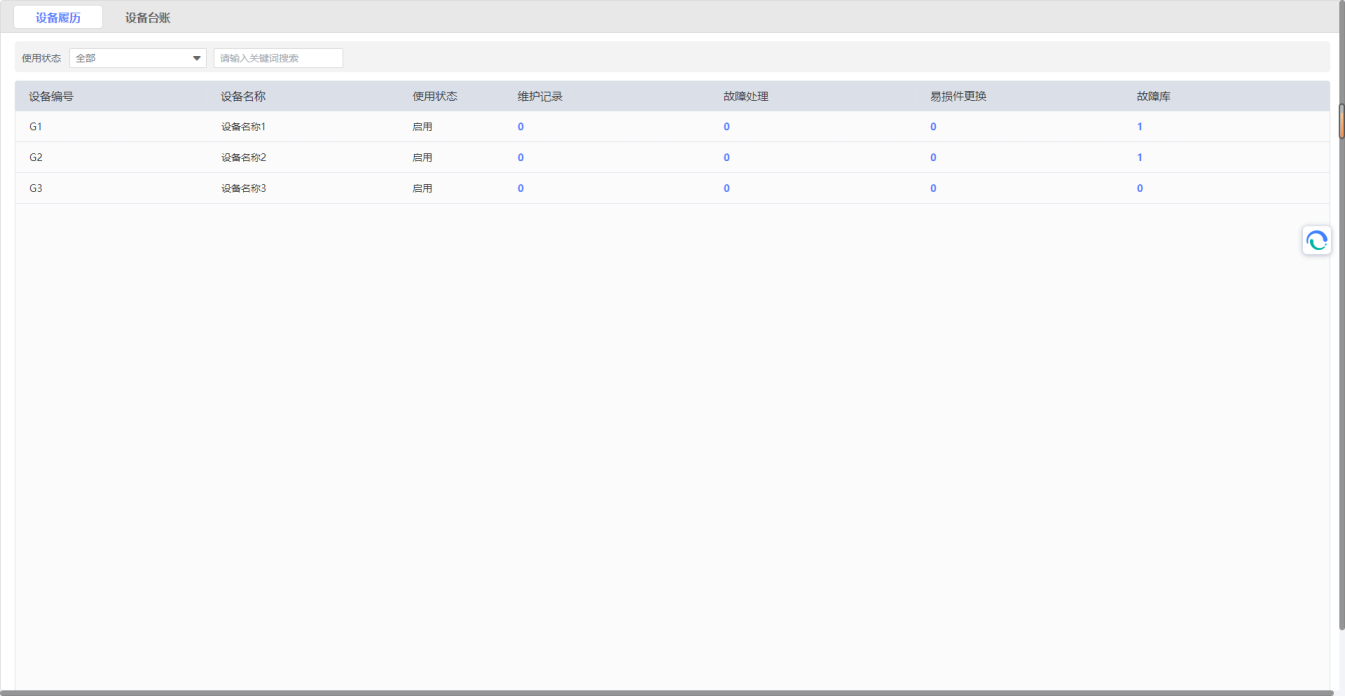The width and height of the screenshot is (1345, 696).
Task: Expand the 使用状态 dropdown arrow
Action: tap(196, 58)
